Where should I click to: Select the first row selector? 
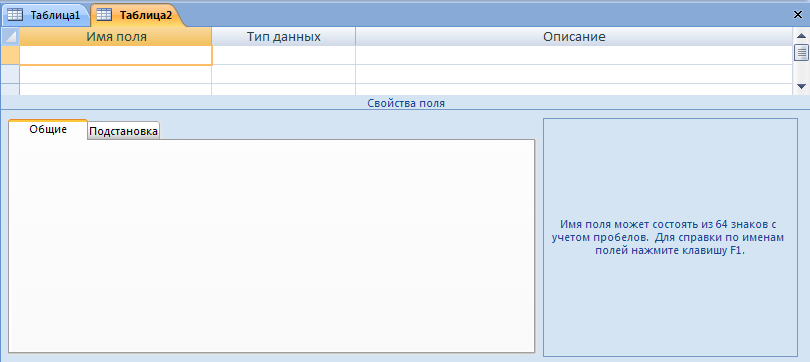[10, 55]
